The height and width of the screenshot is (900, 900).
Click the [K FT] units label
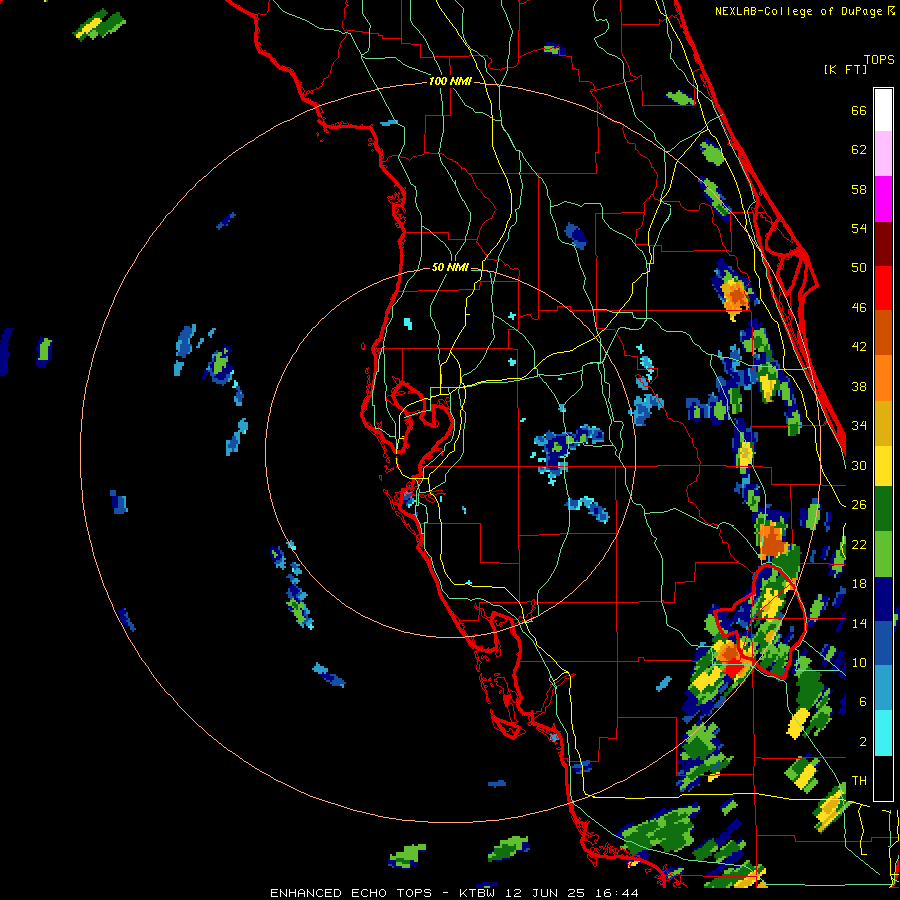click(845, 69)
